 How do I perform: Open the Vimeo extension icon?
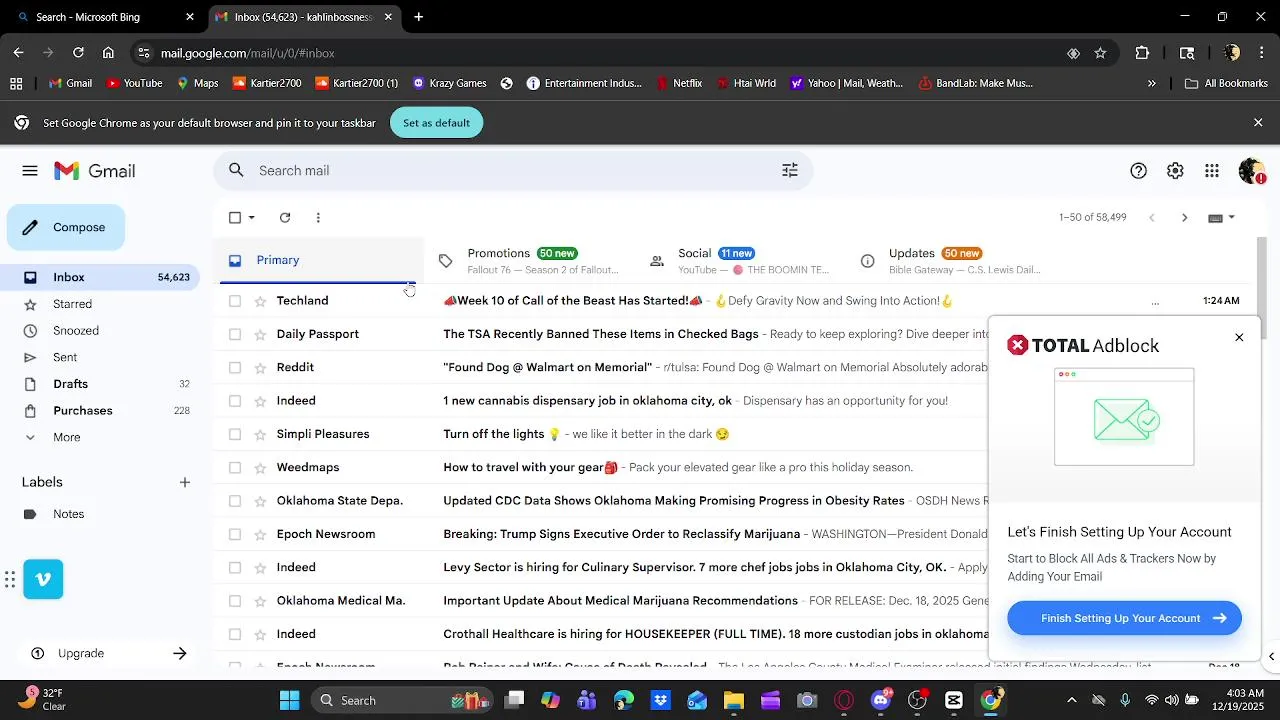(43, 579)
